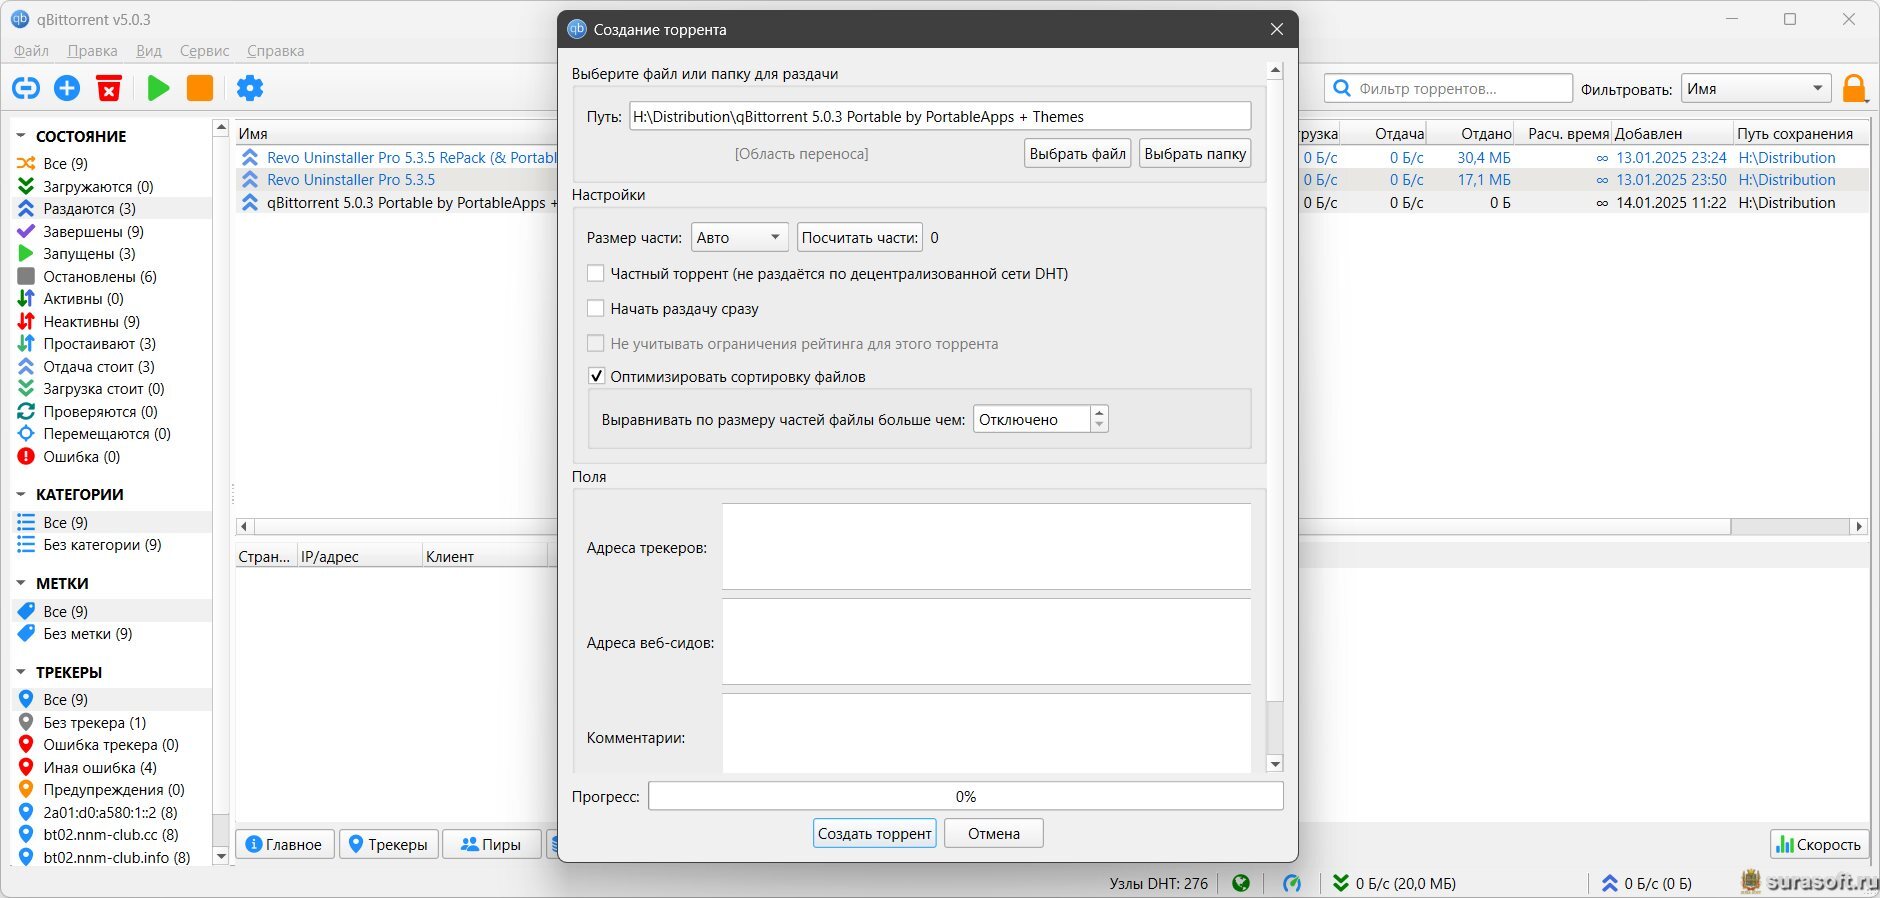The width and height of the screenshot is (1880, 898).
Task: Click the 'Выбрать папку' button
Action: [1195, 153]
